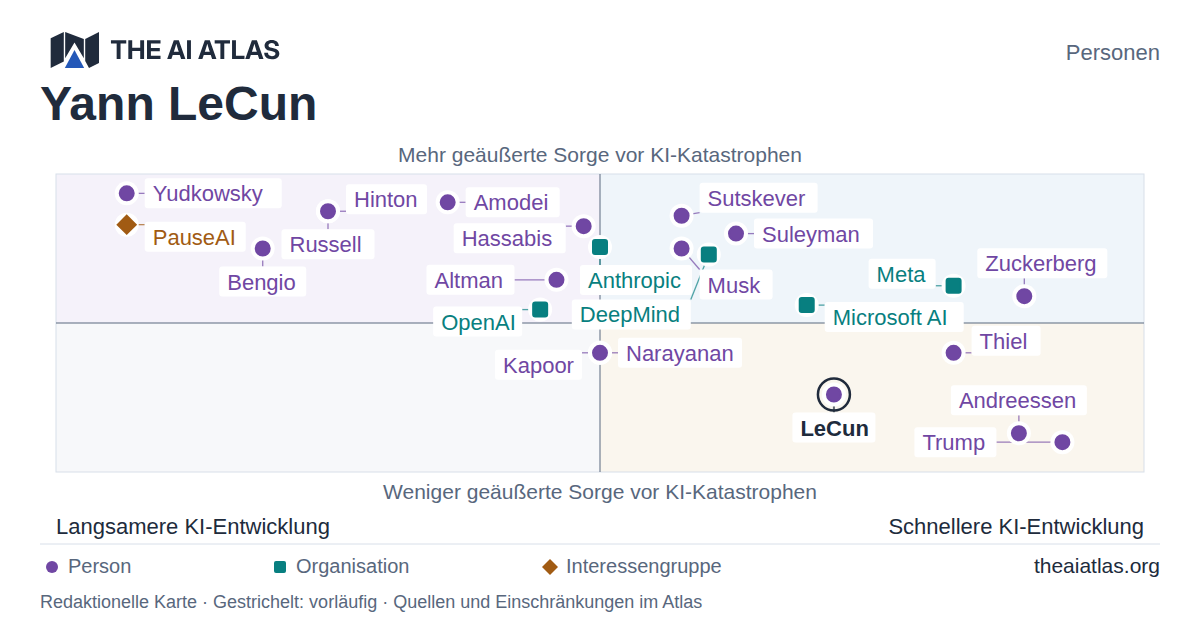The image size is (1200, 630).
Task: Click the OpenAI square marker
Action: click(x=540, y=309)
